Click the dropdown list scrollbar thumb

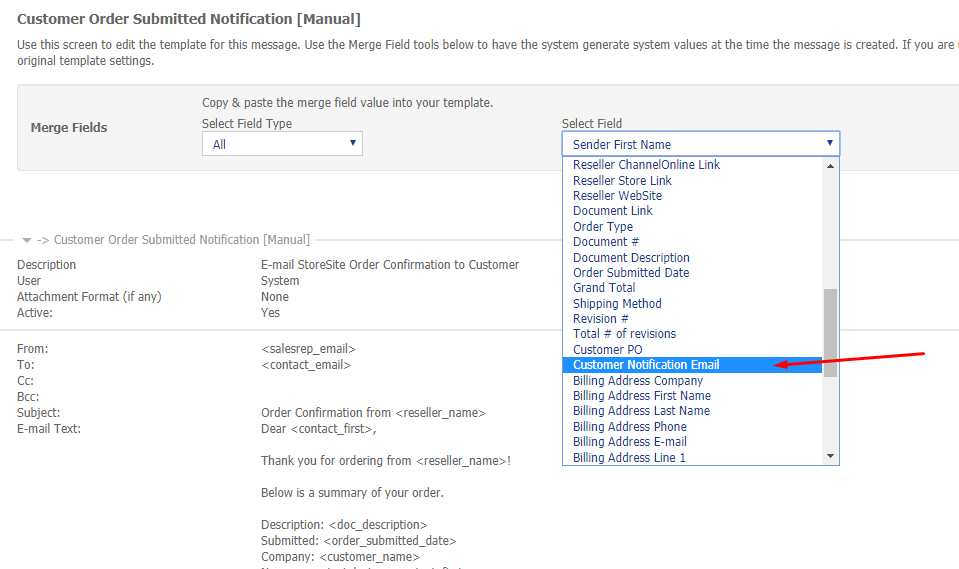(830, 332)
